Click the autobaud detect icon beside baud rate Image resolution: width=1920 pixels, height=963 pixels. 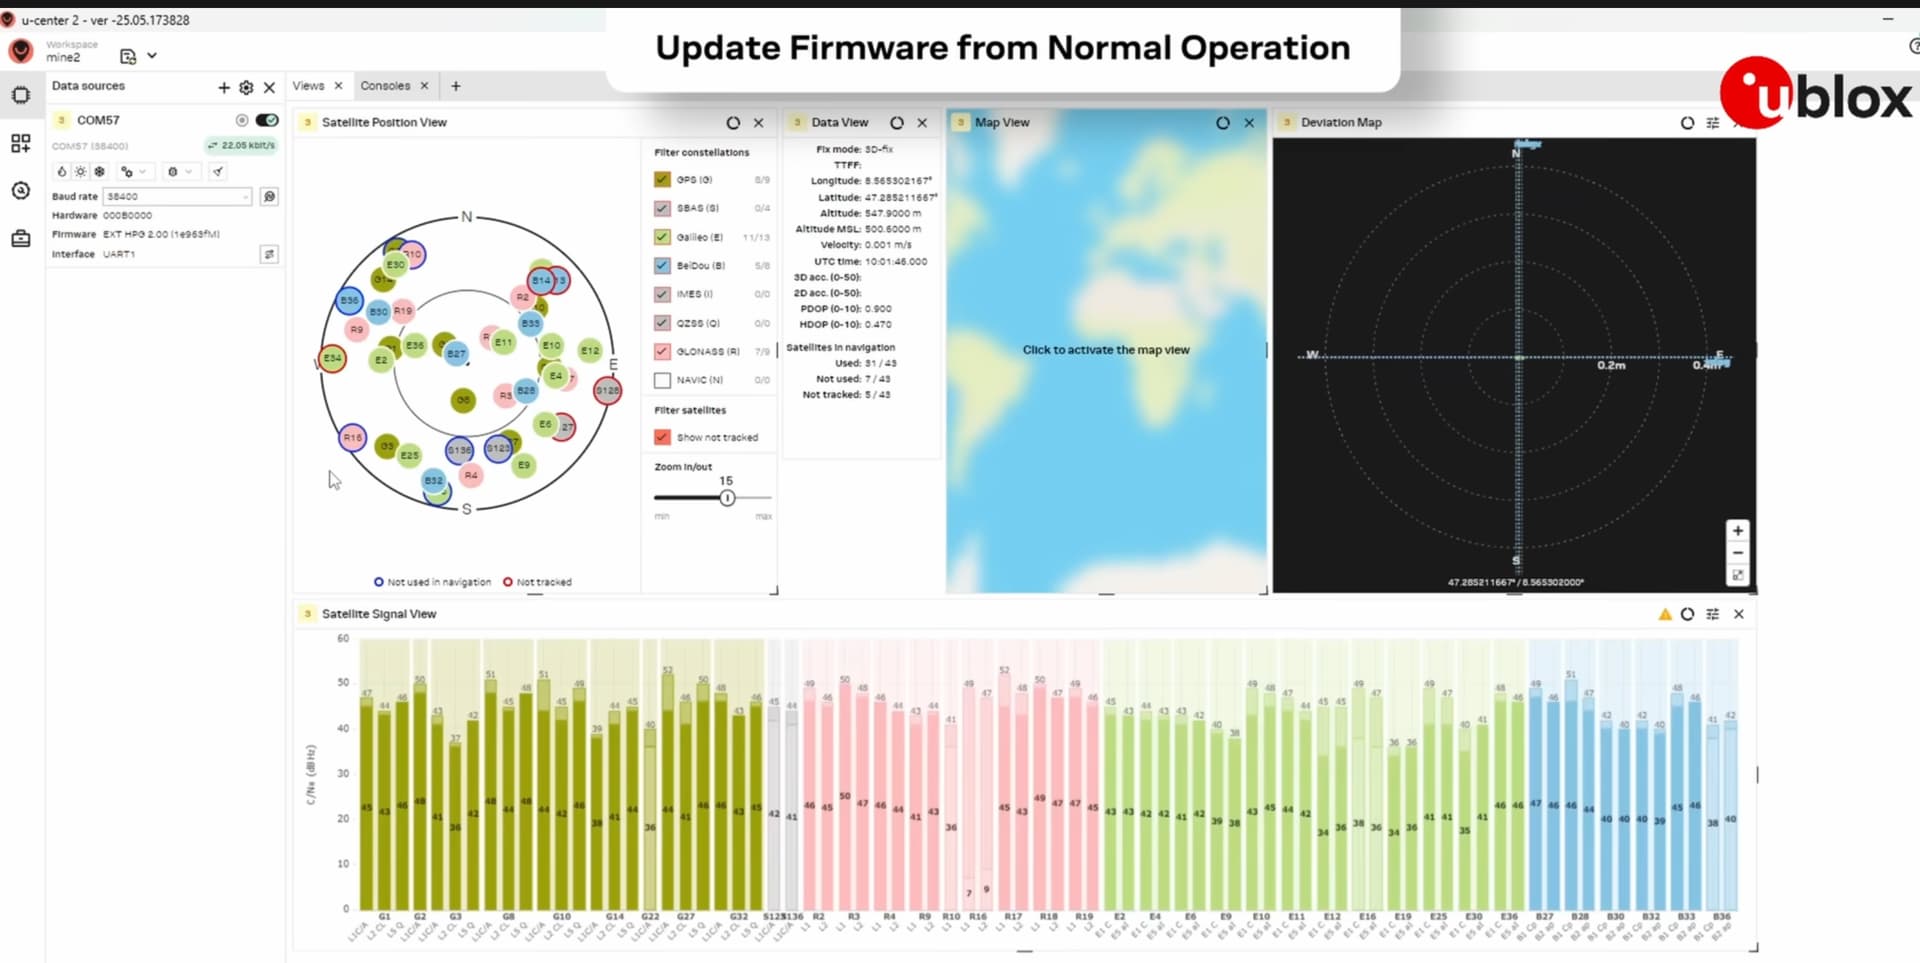point(269,197)
